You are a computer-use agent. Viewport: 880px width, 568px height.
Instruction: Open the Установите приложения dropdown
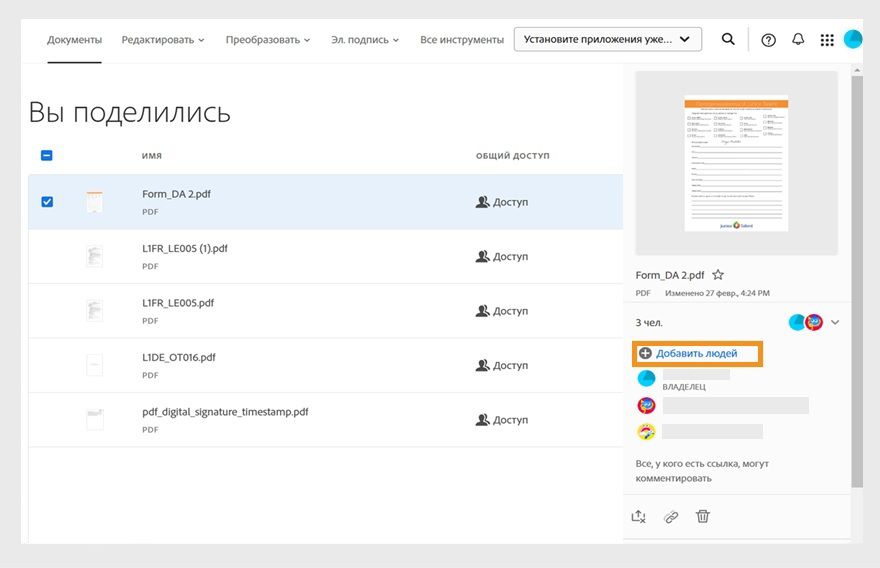(608, 39)
